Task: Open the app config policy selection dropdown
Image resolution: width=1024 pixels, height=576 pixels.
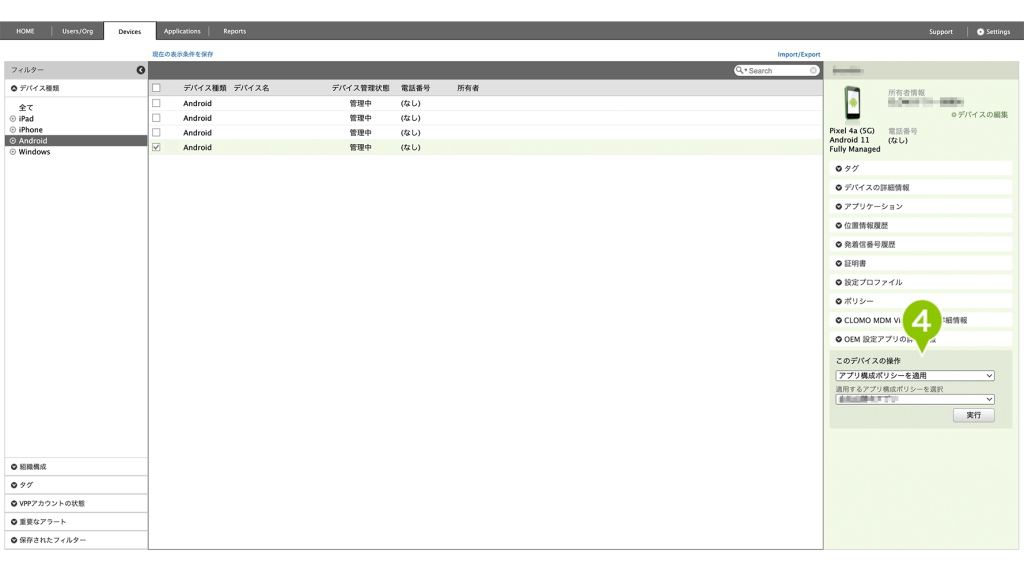Action: coord(915,399)
